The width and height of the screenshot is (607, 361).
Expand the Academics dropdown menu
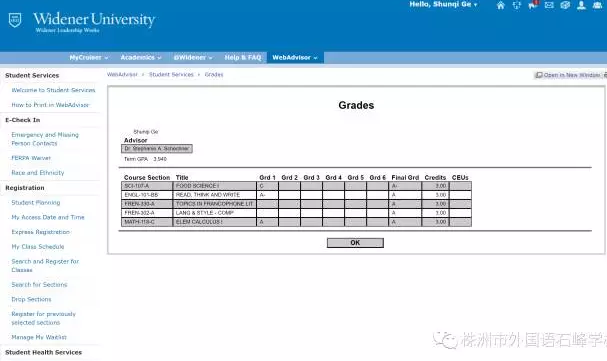click(x=141, y=57)
